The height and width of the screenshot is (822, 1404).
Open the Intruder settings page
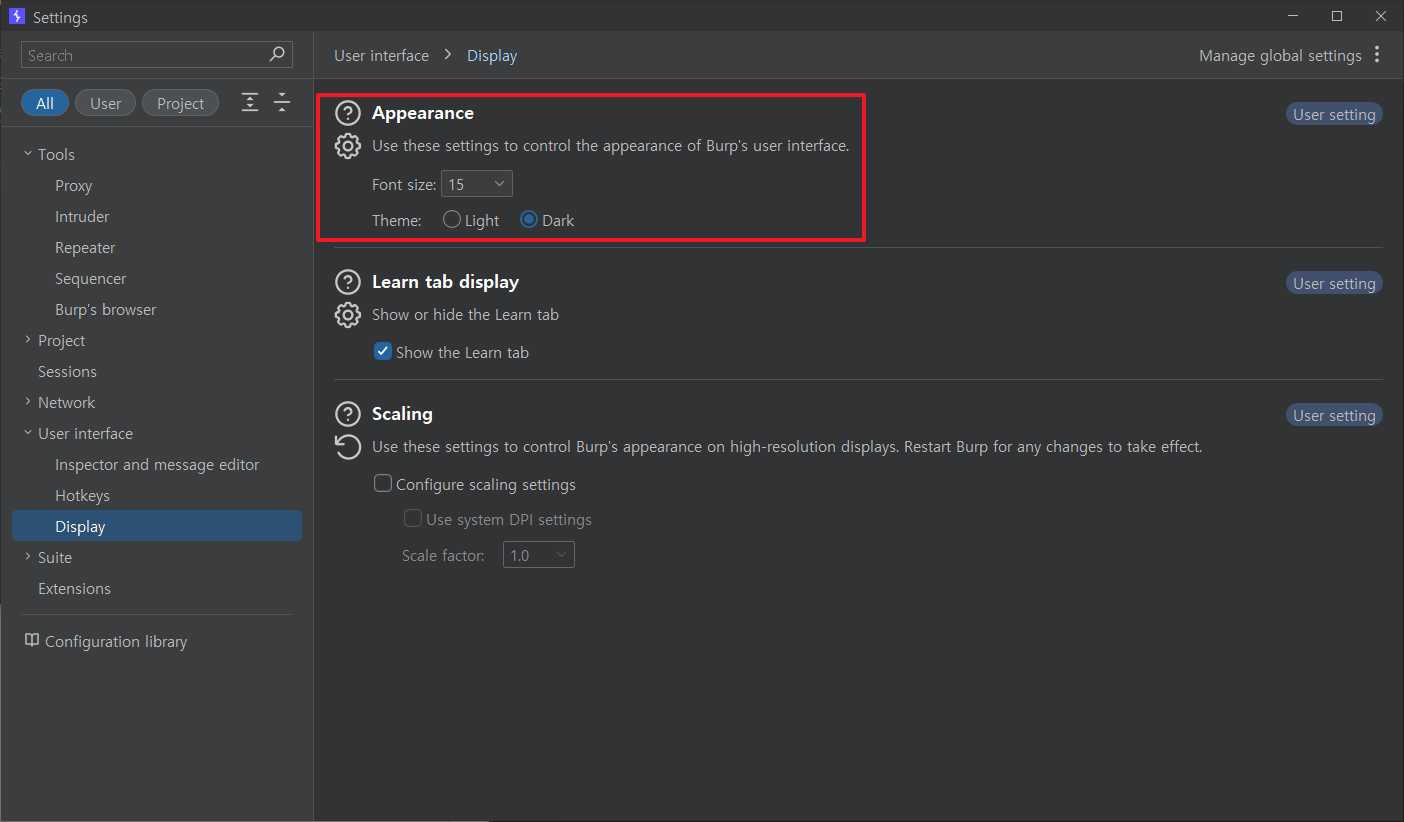82,216
